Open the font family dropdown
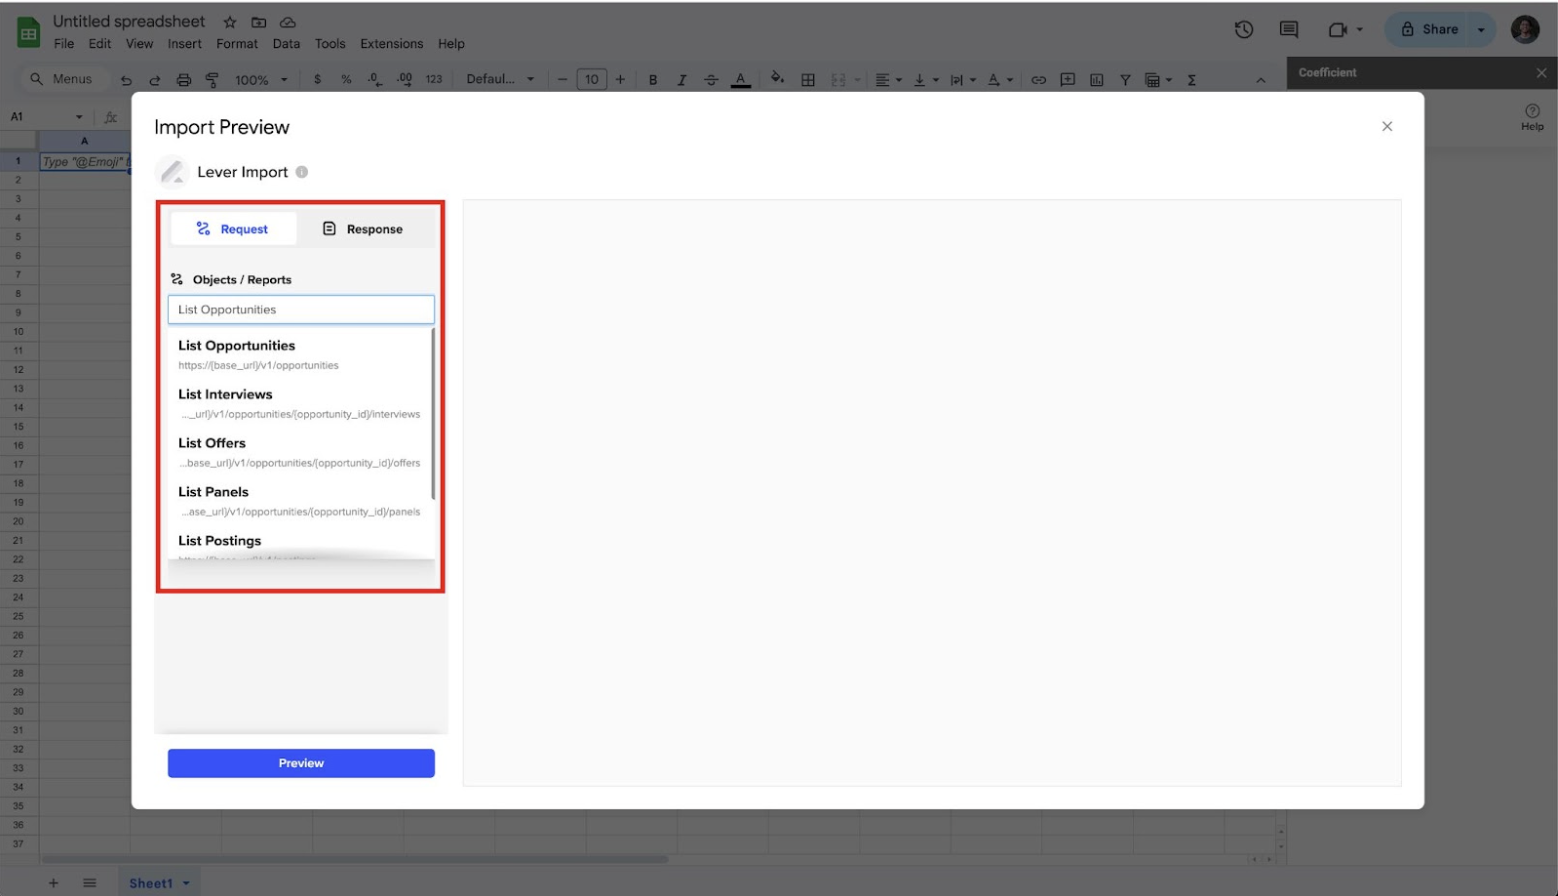 pos(500,79)
